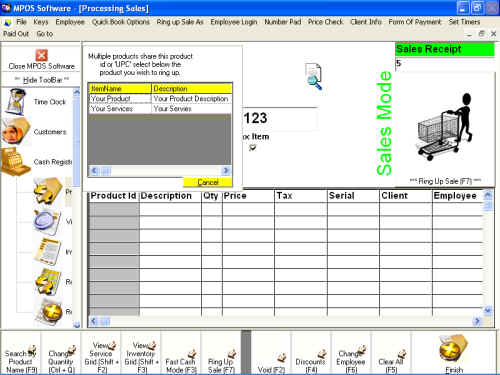Click the ItemName column header
Viewport: 500px width, 375px height.
point(120,89)
